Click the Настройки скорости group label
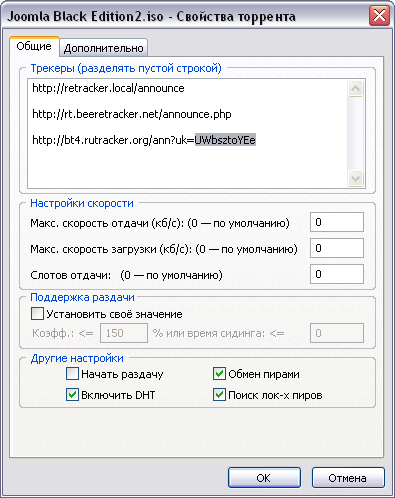 click(82, 203)
